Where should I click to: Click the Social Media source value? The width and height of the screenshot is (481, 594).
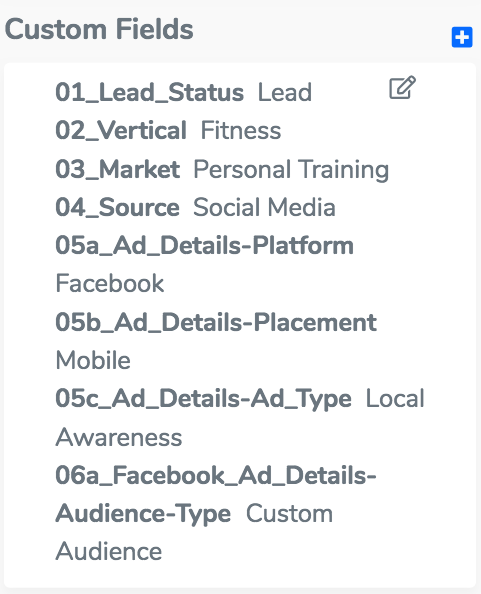(264, 207)
